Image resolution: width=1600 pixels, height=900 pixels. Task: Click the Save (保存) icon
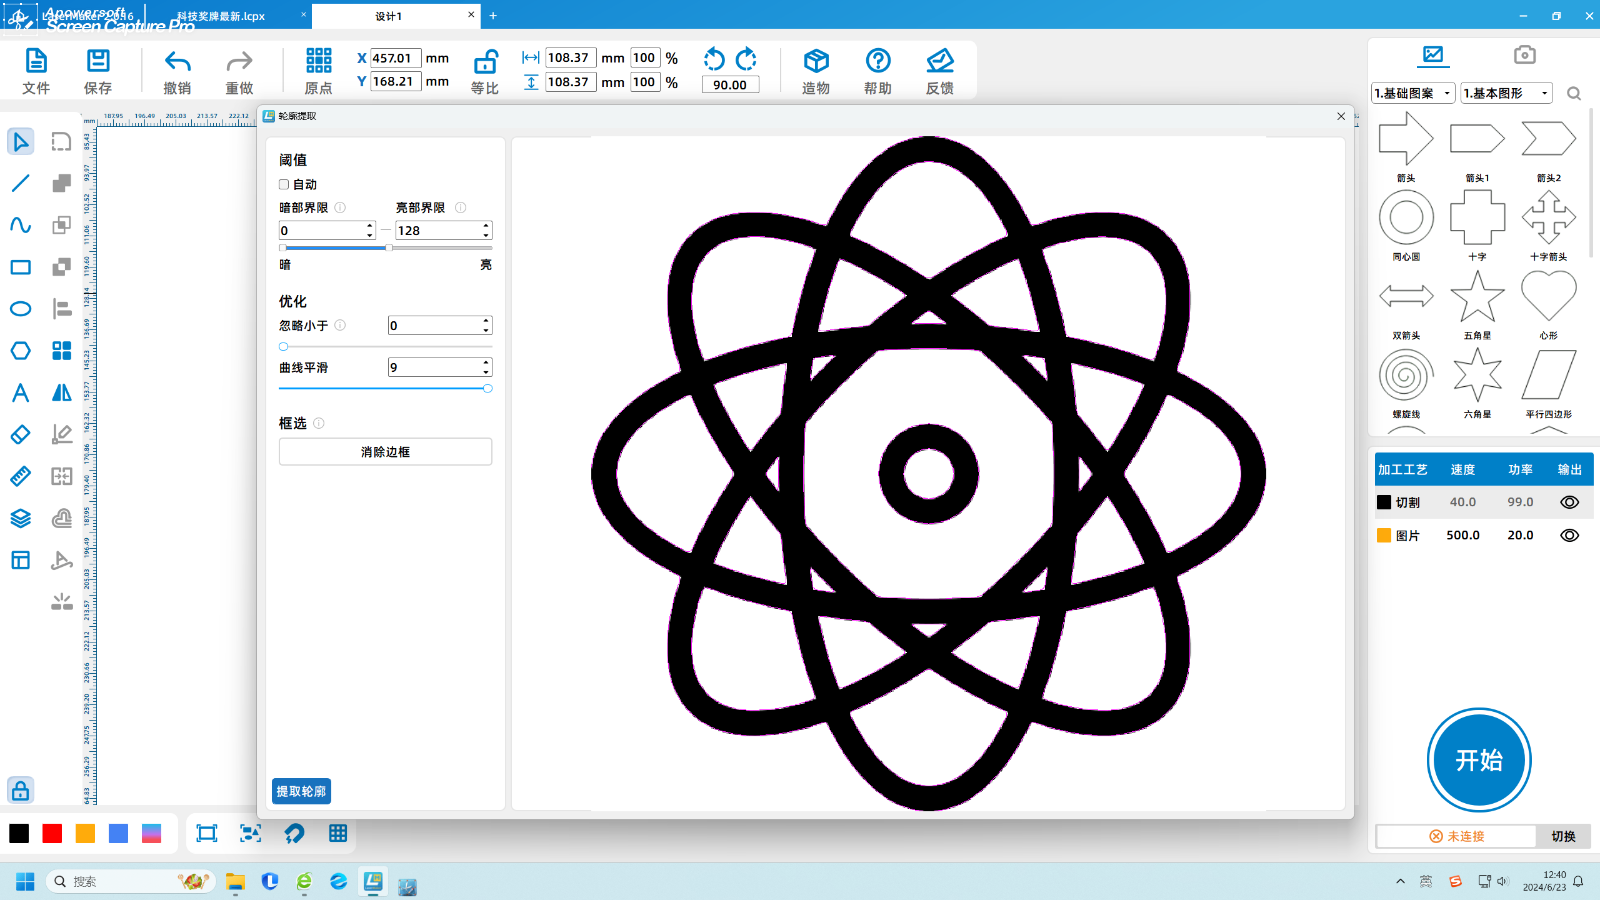click(98, 62)
